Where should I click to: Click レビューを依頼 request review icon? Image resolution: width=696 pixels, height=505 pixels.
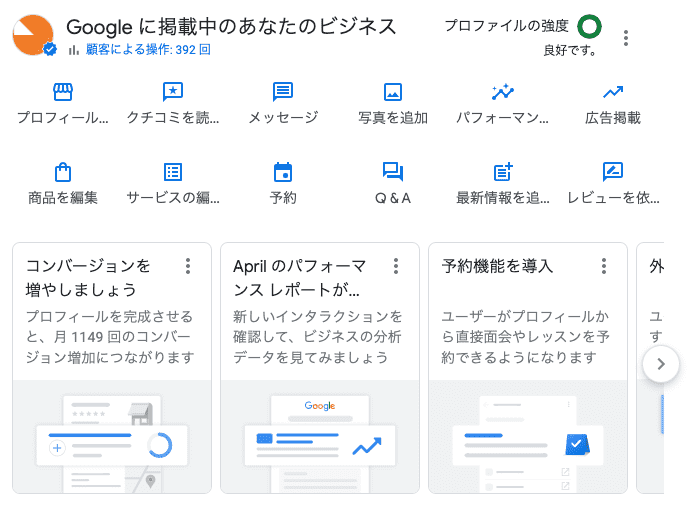pos(613,172)
